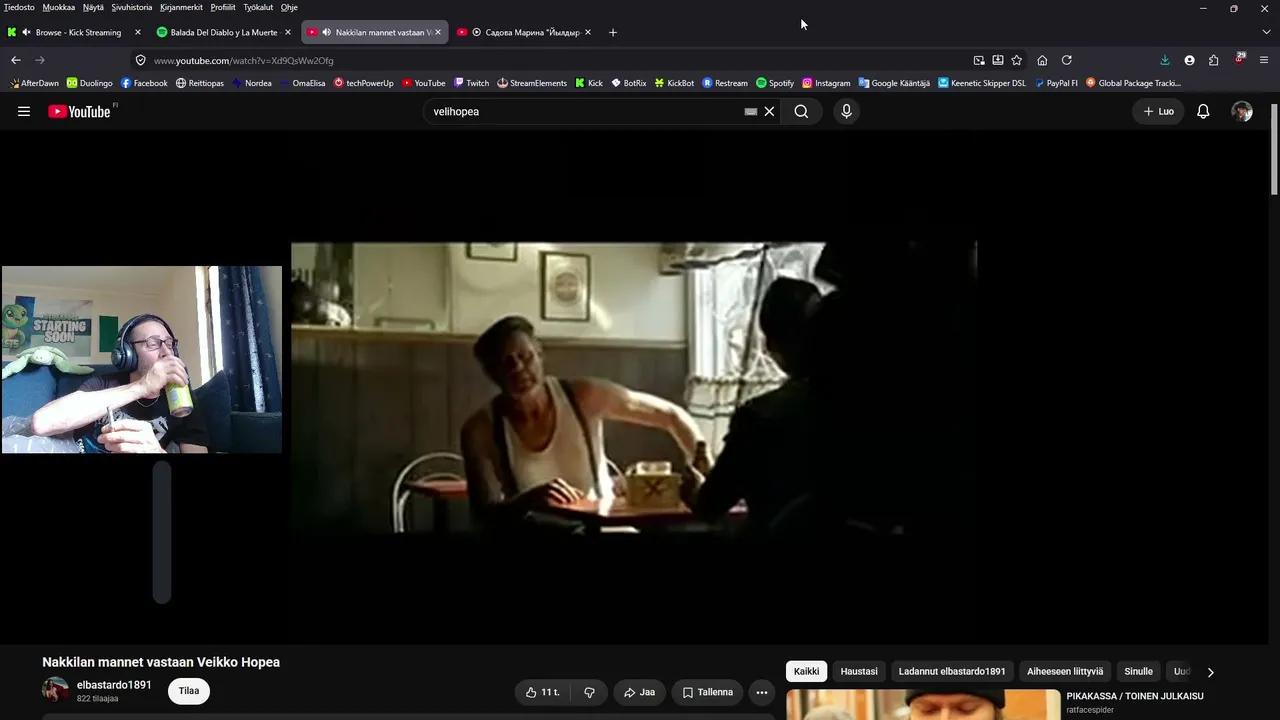Open the YouTube guide hamburger menu

(24, 111)
